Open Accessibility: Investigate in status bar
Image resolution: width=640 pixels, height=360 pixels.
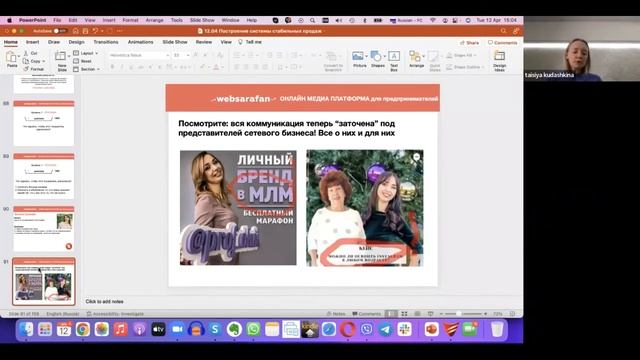point(115,314)
